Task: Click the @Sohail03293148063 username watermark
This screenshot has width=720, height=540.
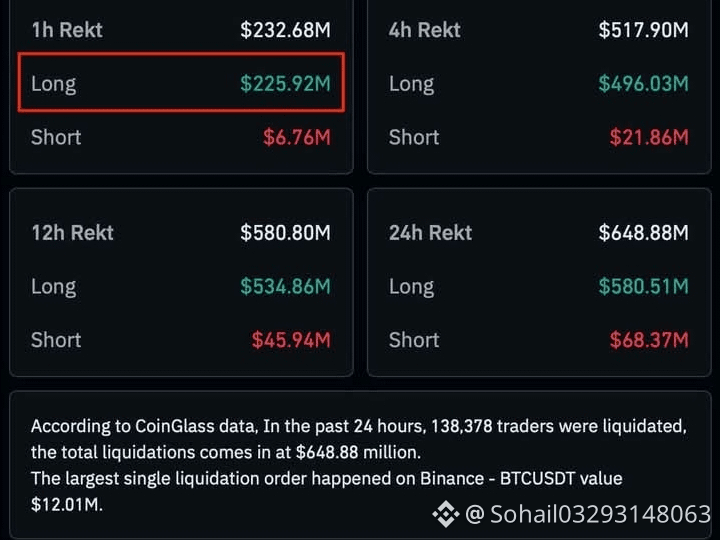Action: (x=588, y=514)
